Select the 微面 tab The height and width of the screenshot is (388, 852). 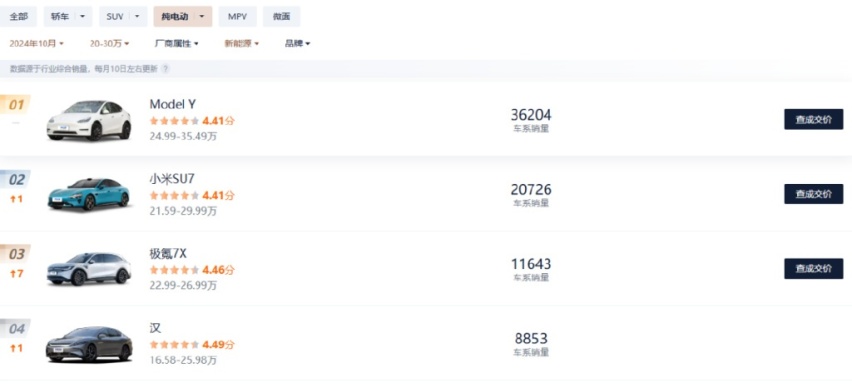click(x=281, y=17)
